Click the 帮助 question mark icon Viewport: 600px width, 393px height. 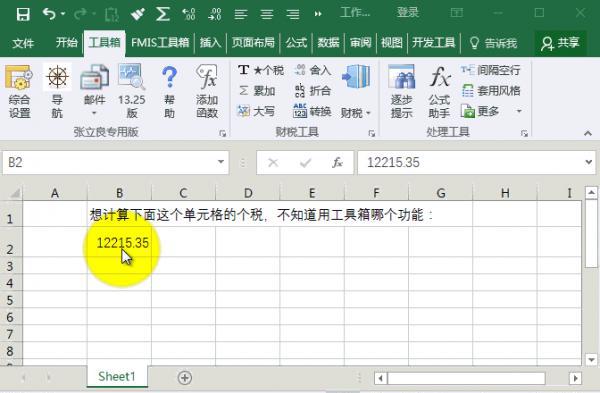[x=170, y=92]
